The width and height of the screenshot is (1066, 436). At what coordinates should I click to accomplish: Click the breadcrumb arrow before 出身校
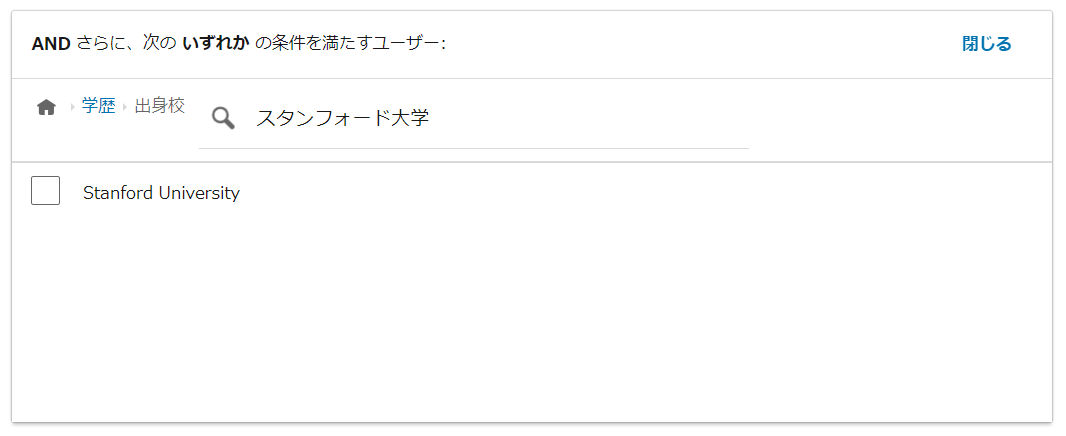pyautogui.click(x=125, y=107)
